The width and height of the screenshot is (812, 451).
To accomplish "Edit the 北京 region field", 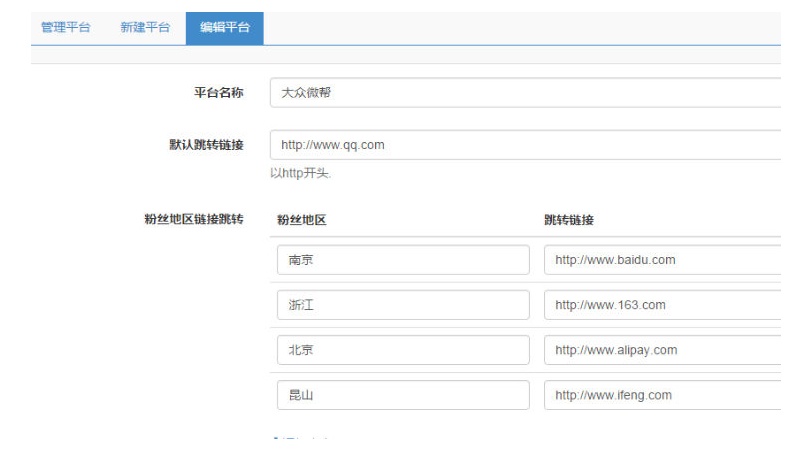I will (x=403, y=350).
